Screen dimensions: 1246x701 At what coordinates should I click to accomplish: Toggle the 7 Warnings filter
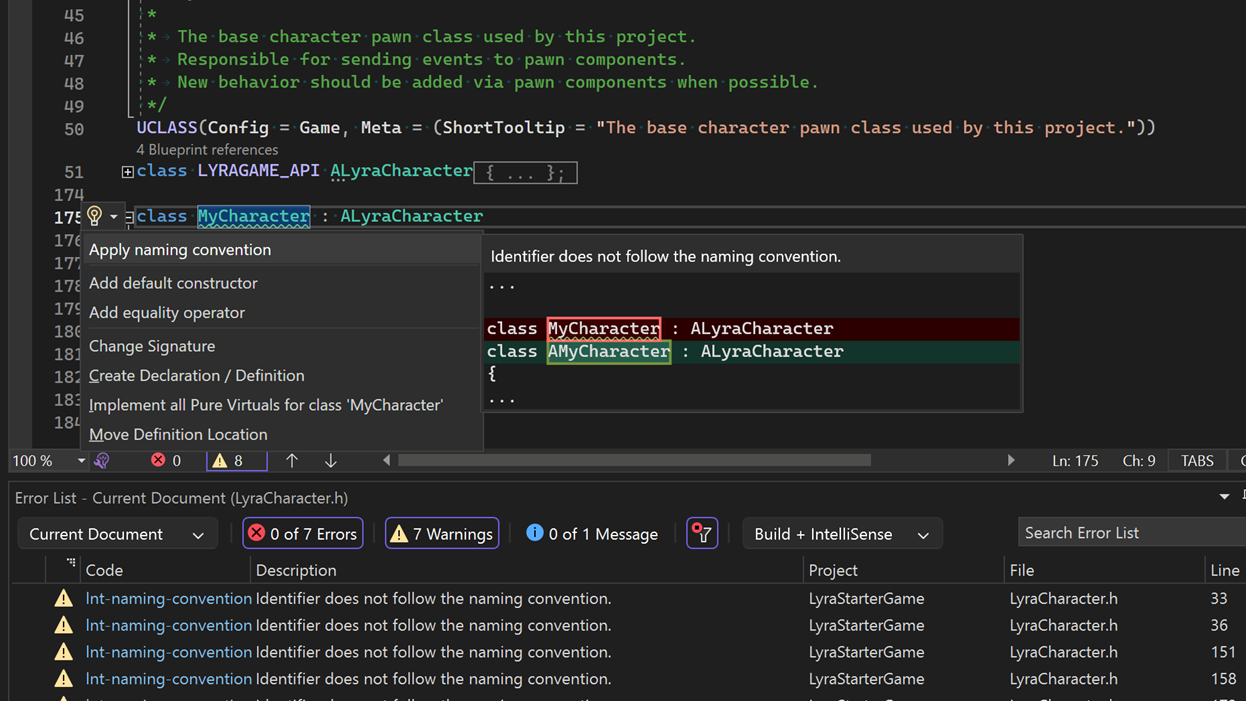tap(442, 534)
